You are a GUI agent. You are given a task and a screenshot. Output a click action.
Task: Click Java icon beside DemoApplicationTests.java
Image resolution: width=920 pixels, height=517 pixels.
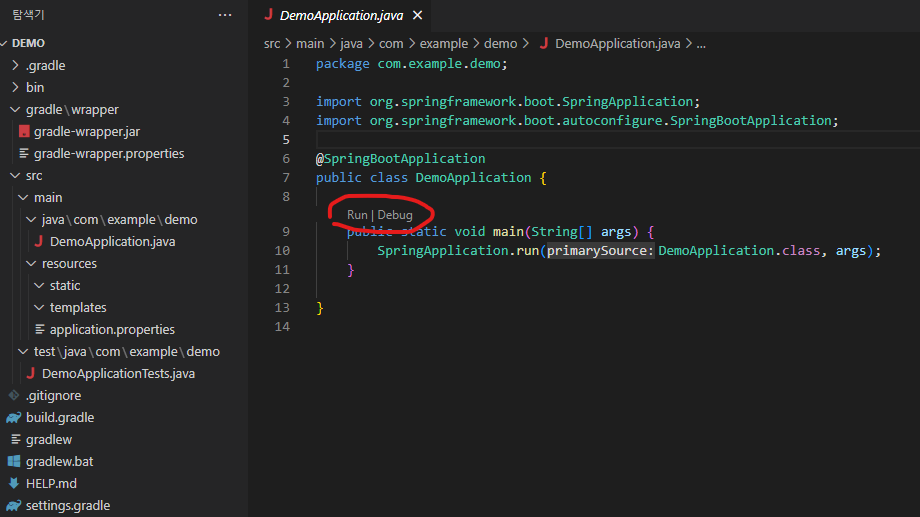pos(31,373)
